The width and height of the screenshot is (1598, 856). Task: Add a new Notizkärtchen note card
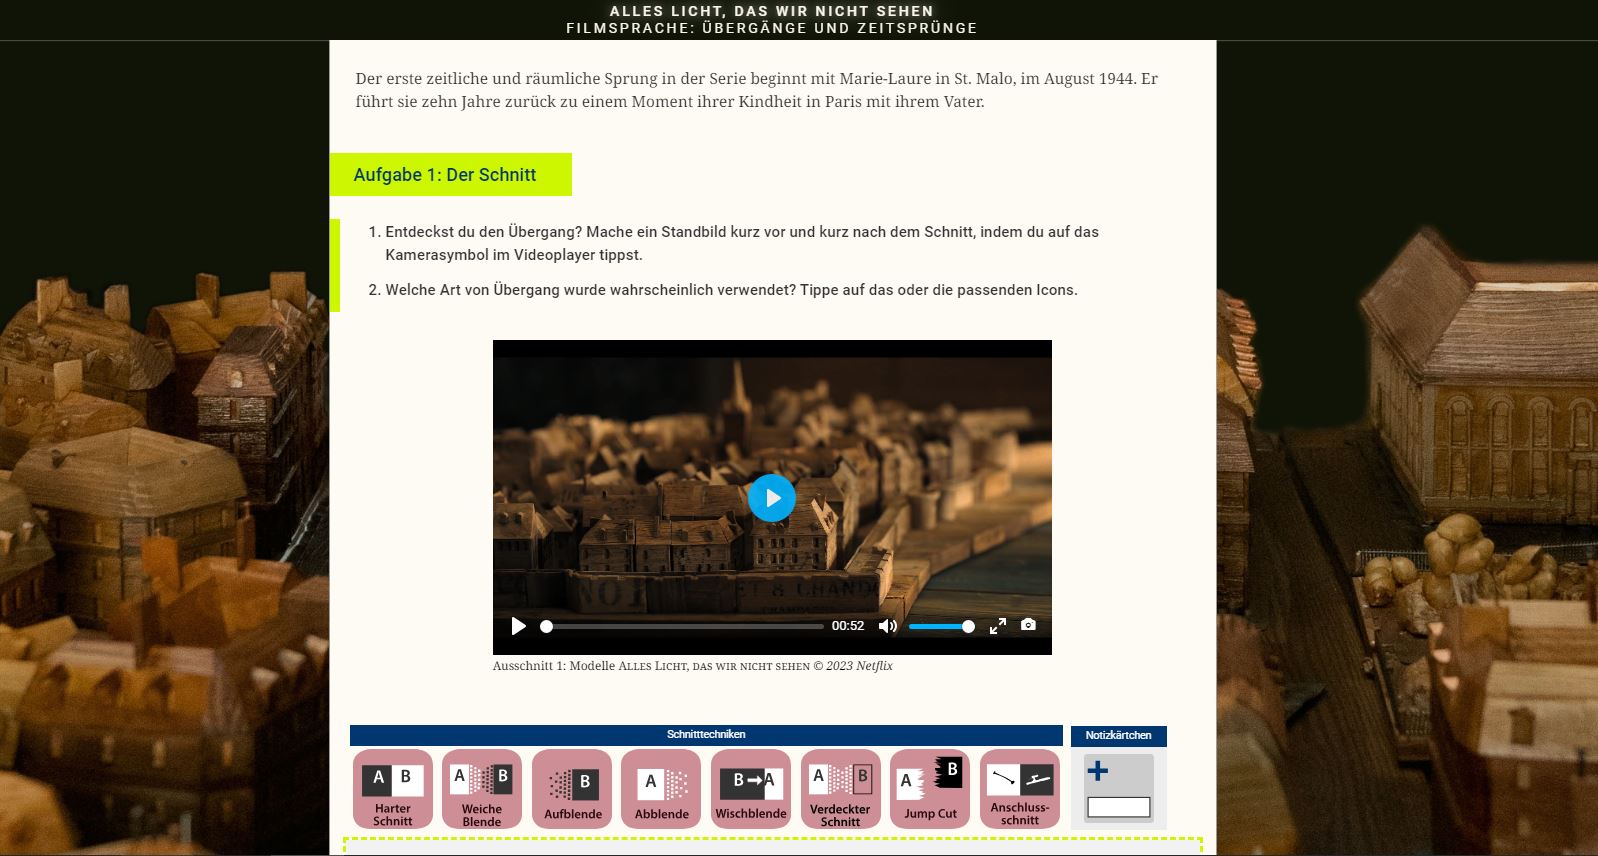click(x=1118, y=788)
